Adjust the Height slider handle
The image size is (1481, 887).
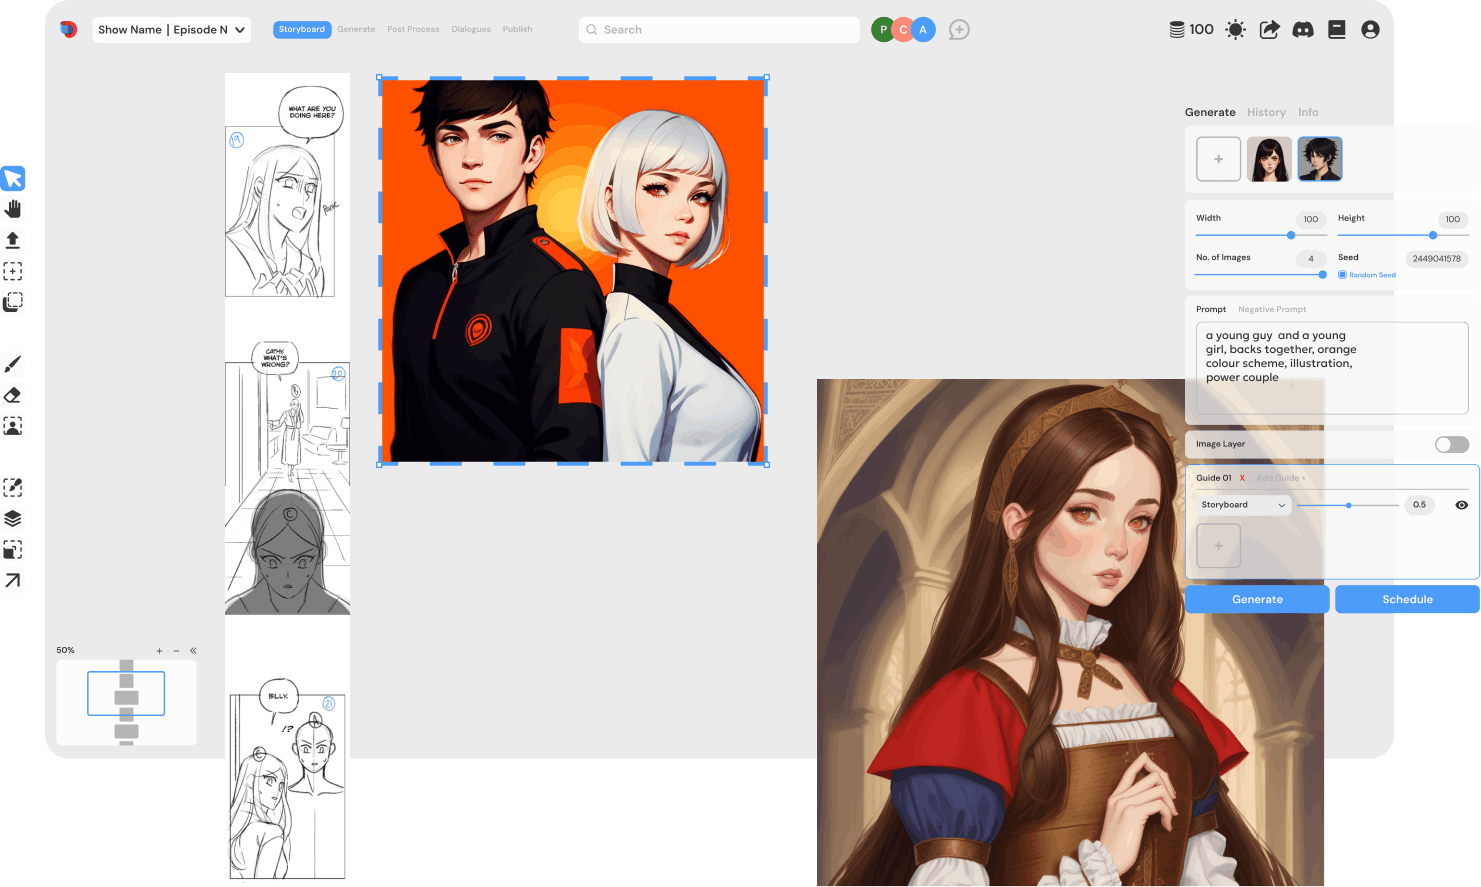(x=1433, y=235)
